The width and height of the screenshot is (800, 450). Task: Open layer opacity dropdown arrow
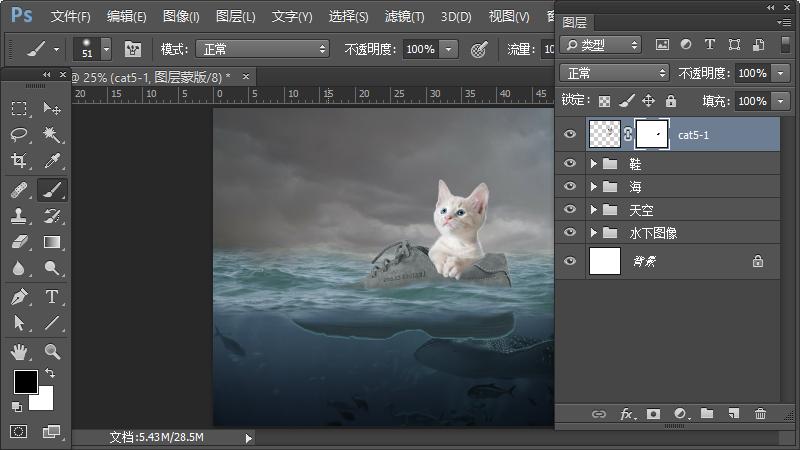tap(781, 73)
